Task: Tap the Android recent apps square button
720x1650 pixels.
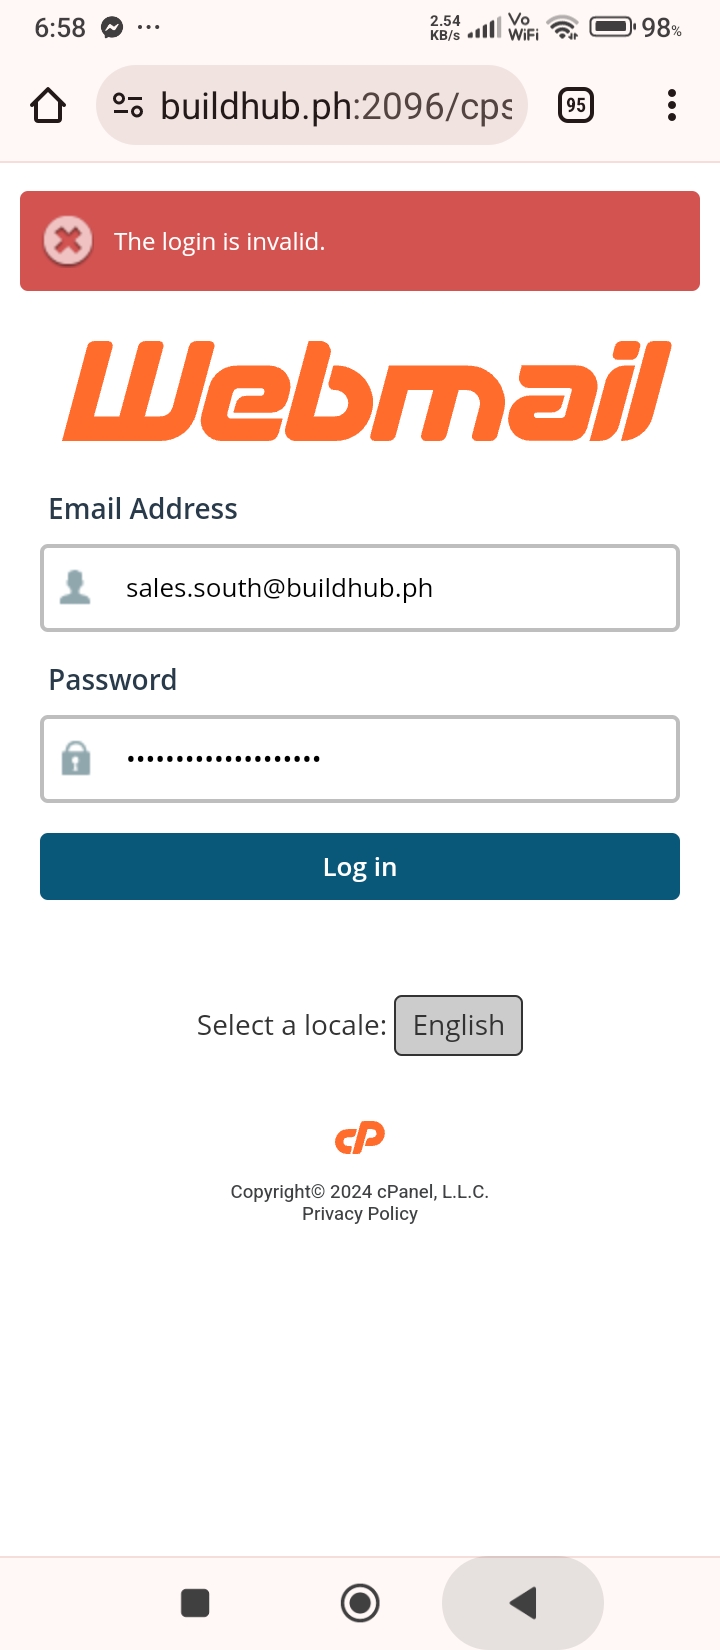Action: [x=195, y=1603]
